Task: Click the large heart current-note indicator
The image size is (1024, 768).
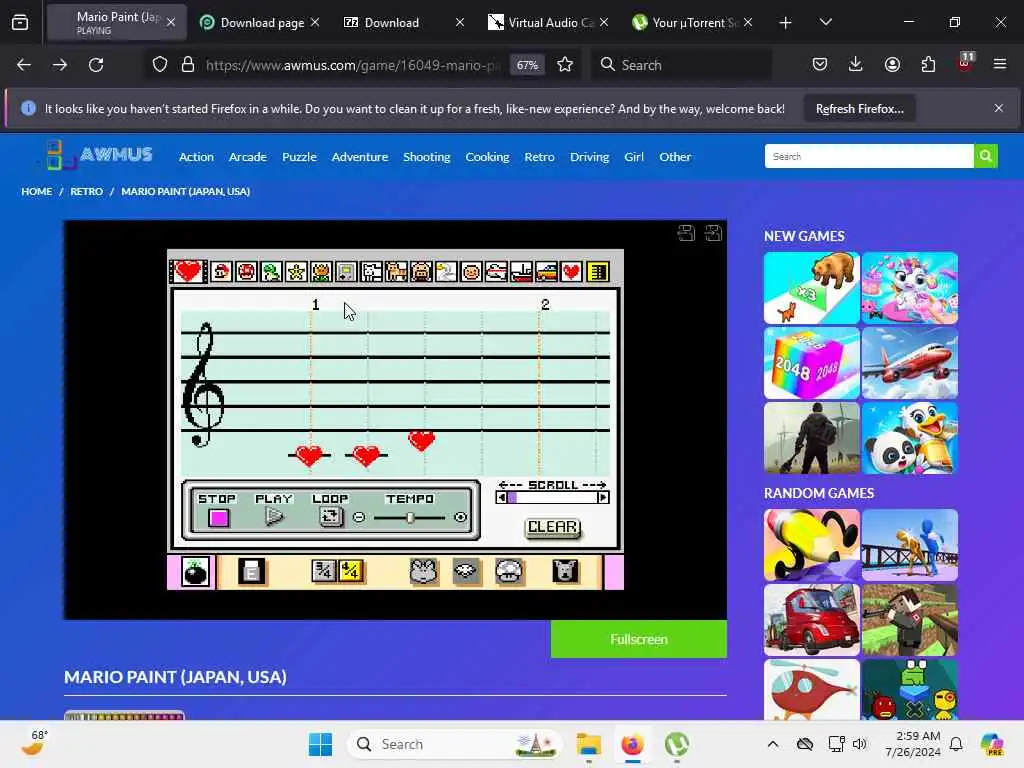Action: pos(188,271)
